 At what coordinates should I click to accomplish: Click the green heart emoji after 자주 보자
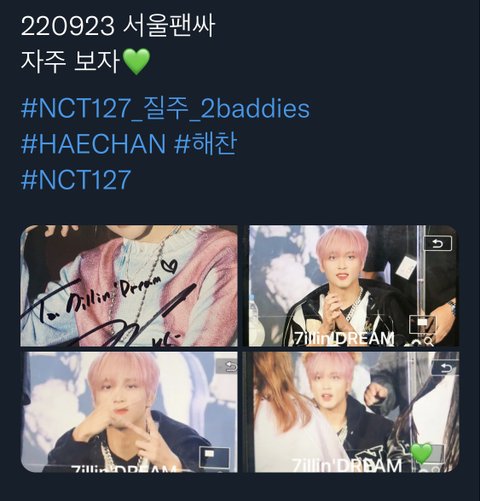[x=137, y=62]
